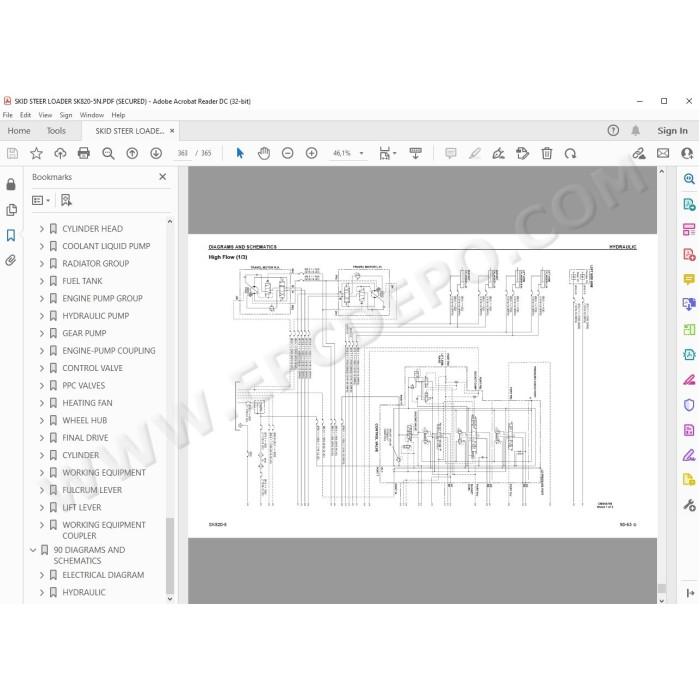The height and width of the screenshot is (700, 700).
Task: Open the fit page options tool
Action: pos(387,154)
